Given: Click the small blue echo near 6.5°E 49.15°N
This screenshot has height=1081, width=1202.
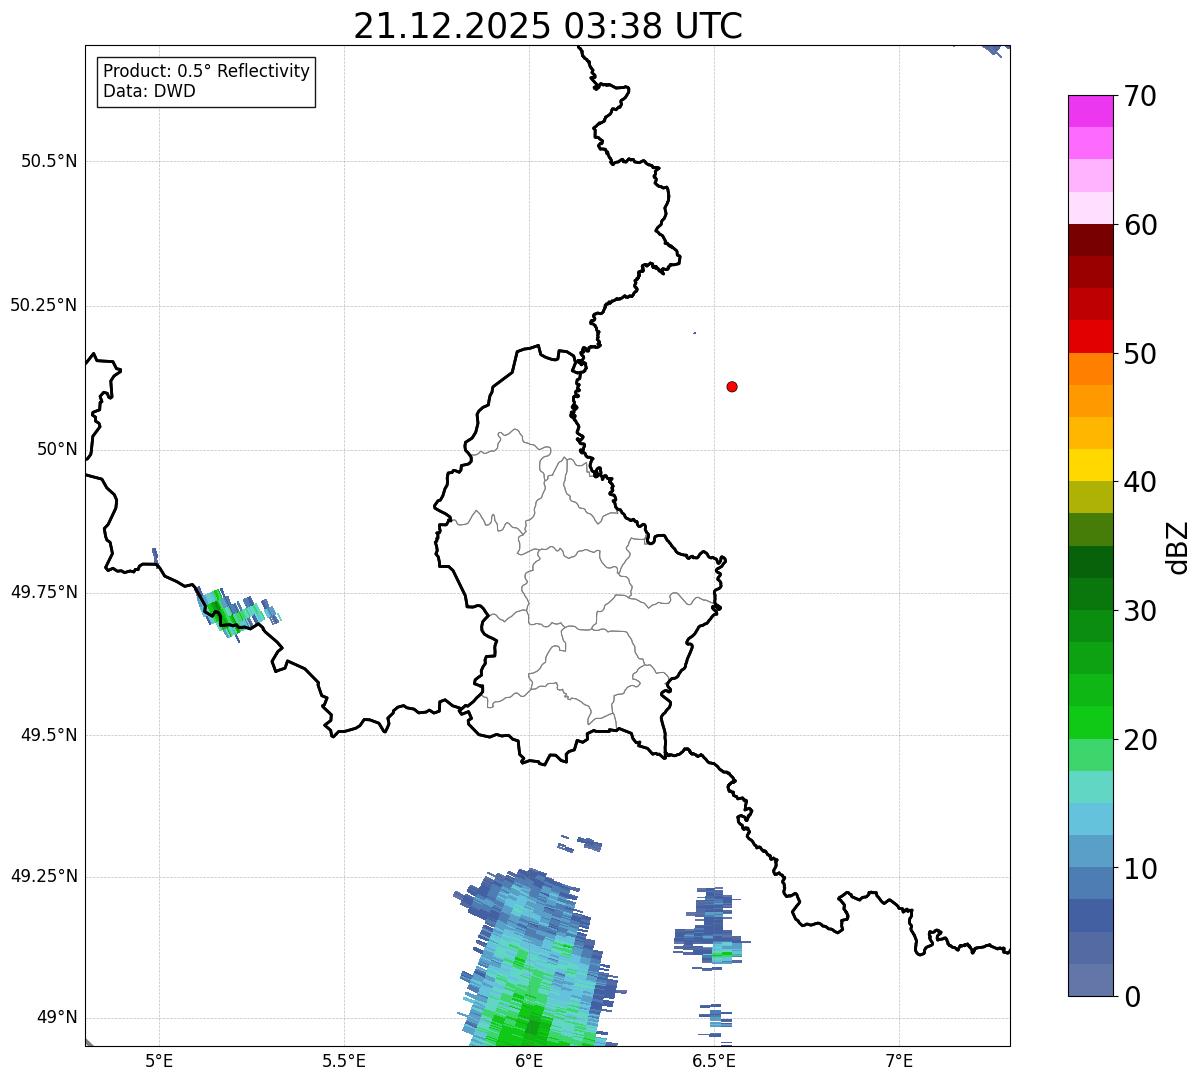Looking at the screenshot, I should (711, 929).
